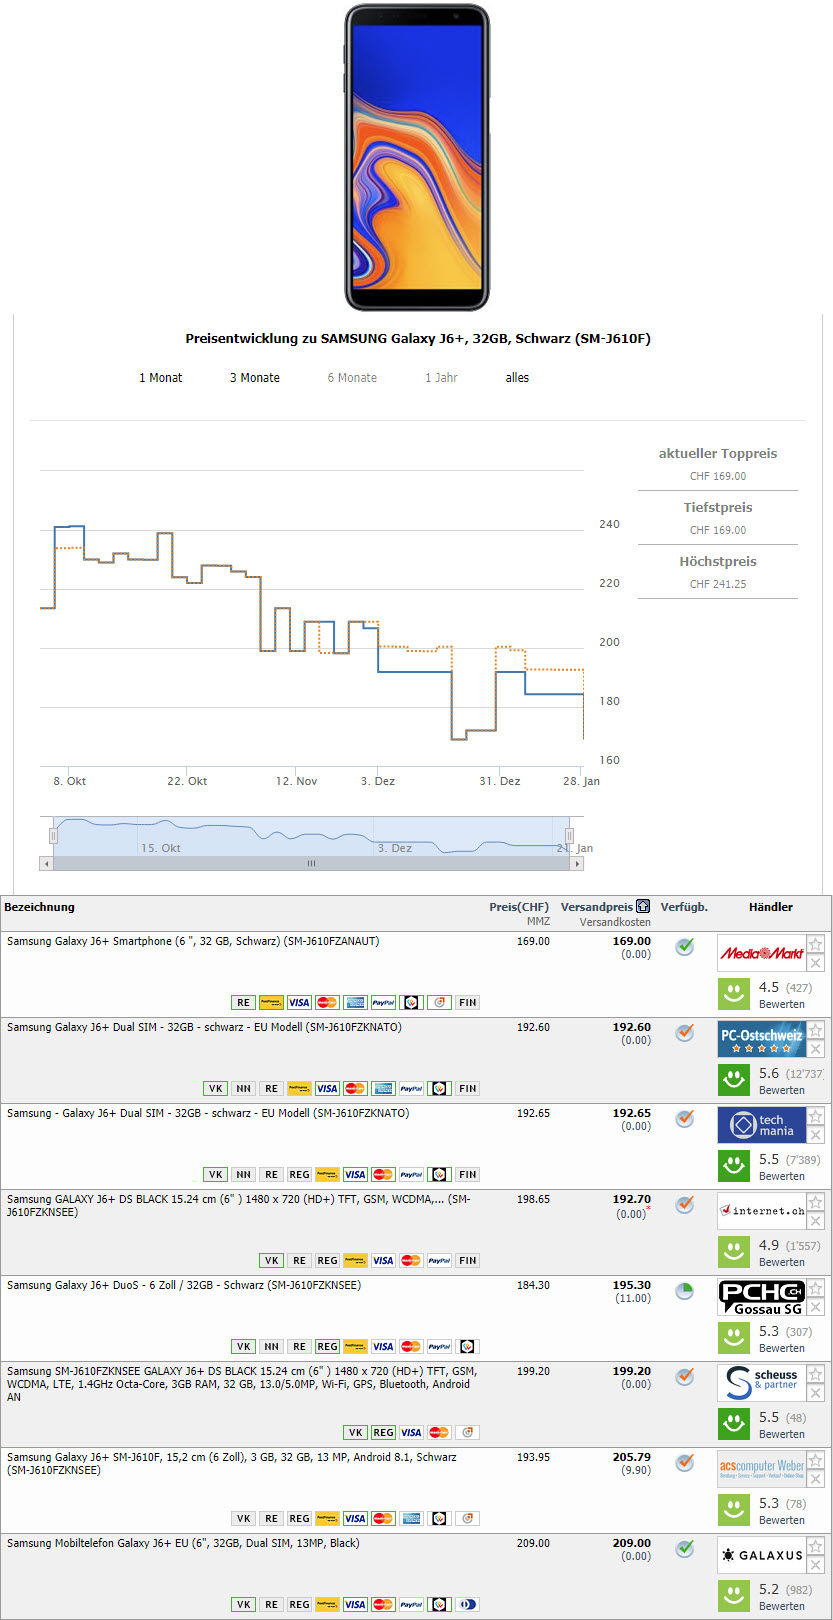Click the Galaxus dealer logo

point(761,1555)
